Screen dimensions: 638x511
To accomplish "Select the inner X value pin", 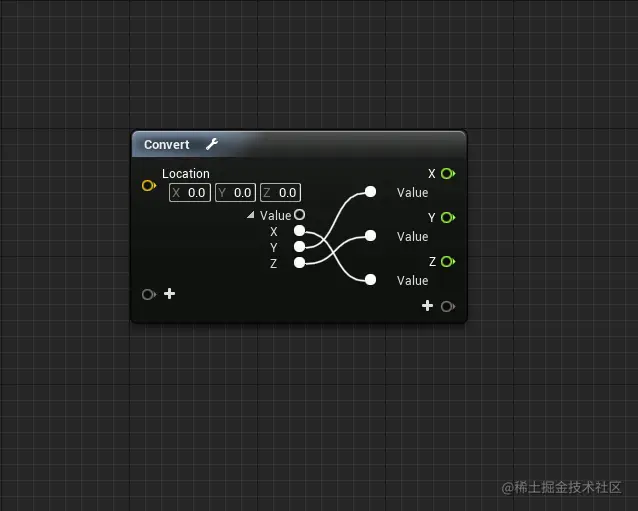I will pos(299,231).
